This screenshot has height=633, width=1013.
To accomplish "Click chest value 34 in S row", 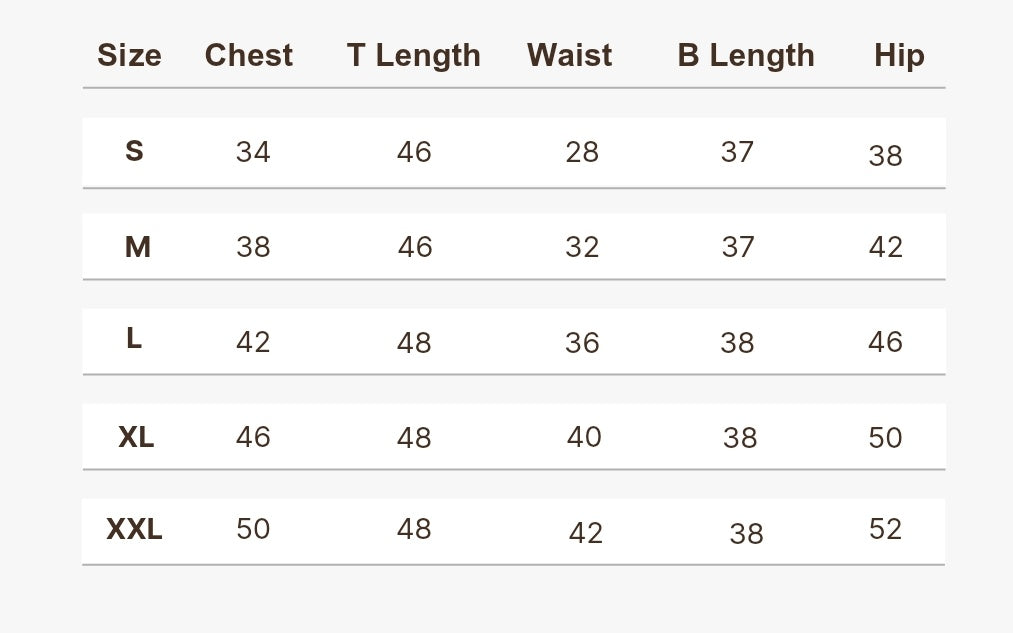I will click(253, 152).
